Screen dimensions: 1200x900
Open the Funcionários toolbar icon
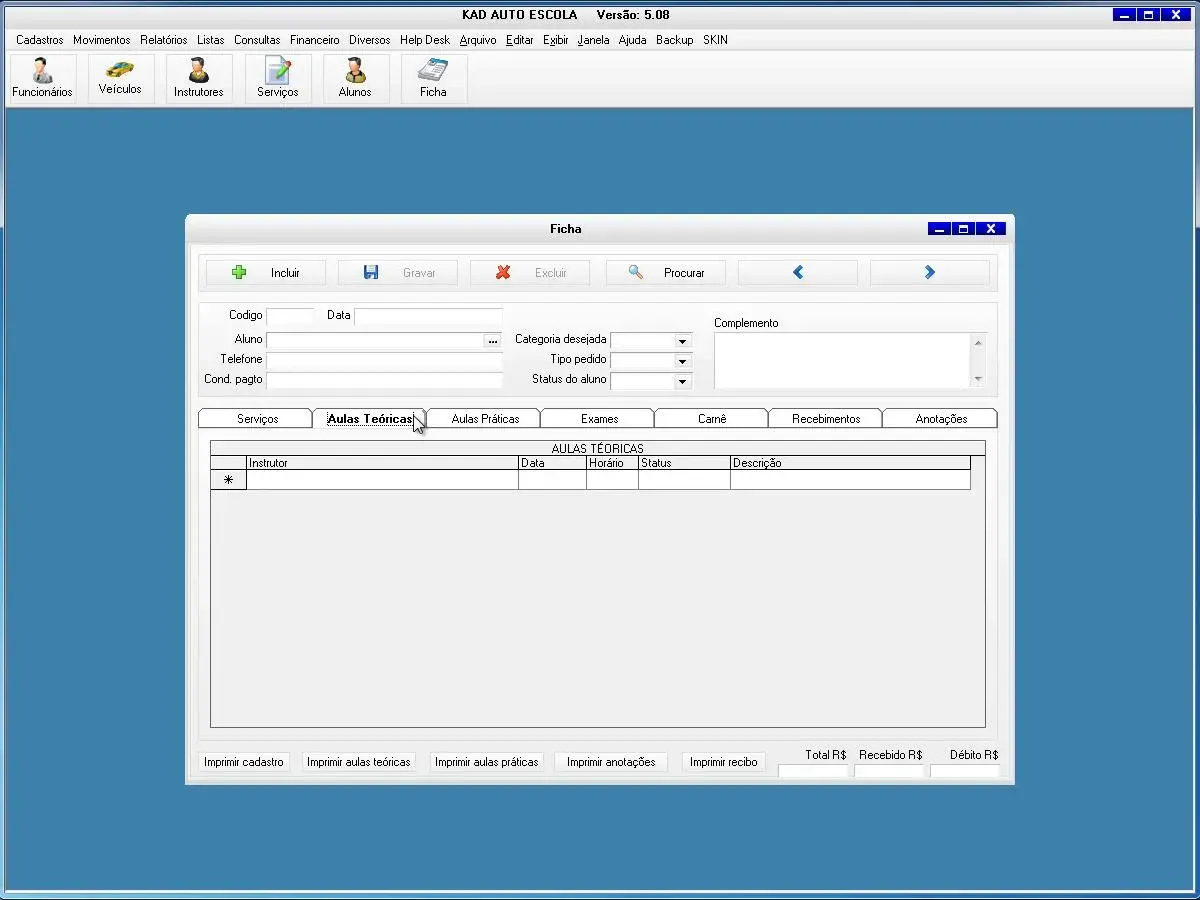(42, 78)
